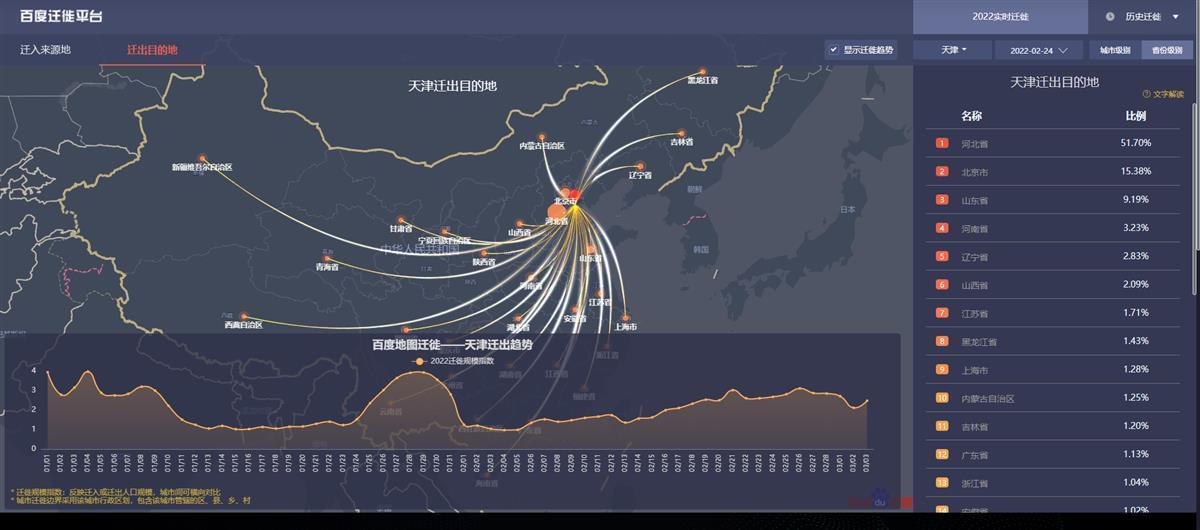Screen dimensions: 1200x530
Task: Select the 2022实时迁徙 tab
Action: pos(1000,17)
